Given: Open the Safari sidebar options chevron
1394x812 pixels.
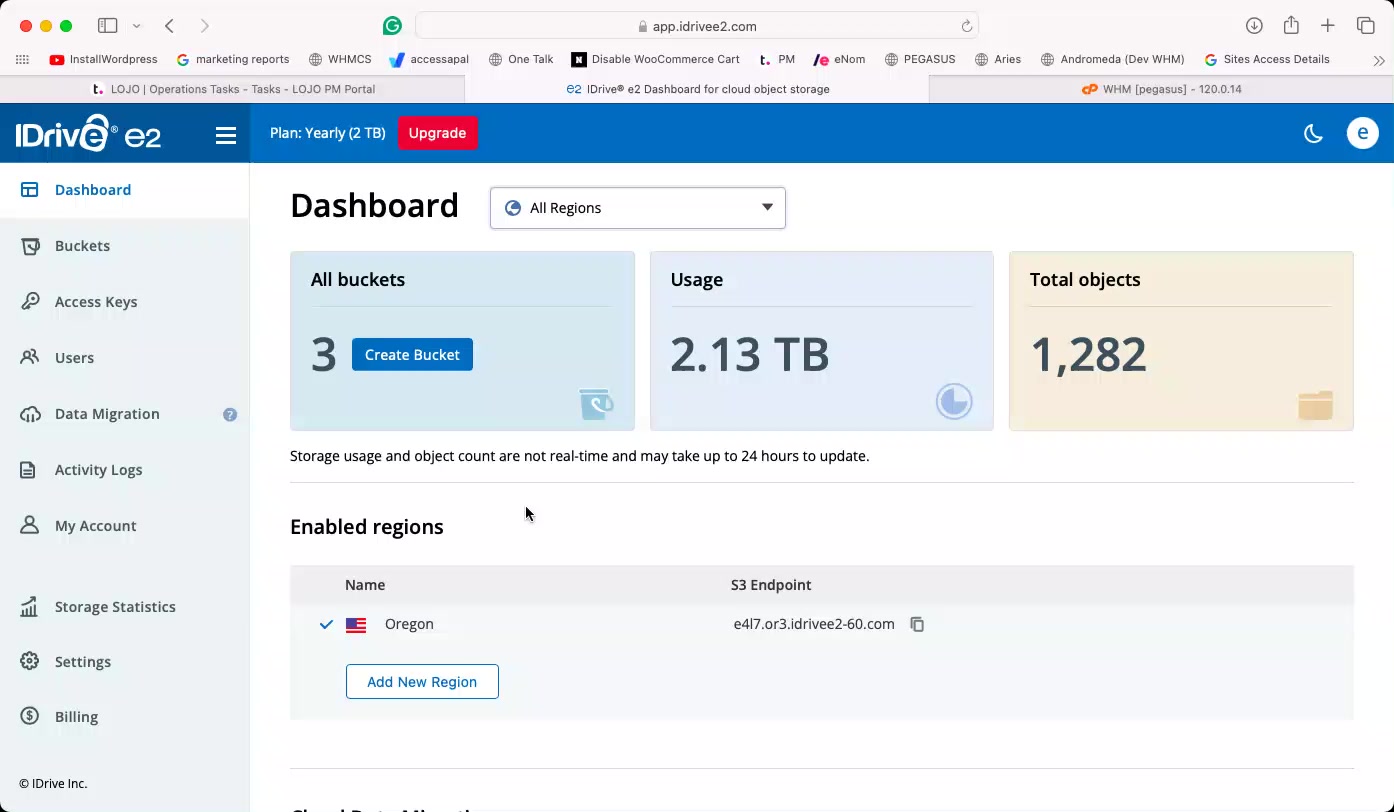Looking at the screenshot, I should click(x=137, y=26).
